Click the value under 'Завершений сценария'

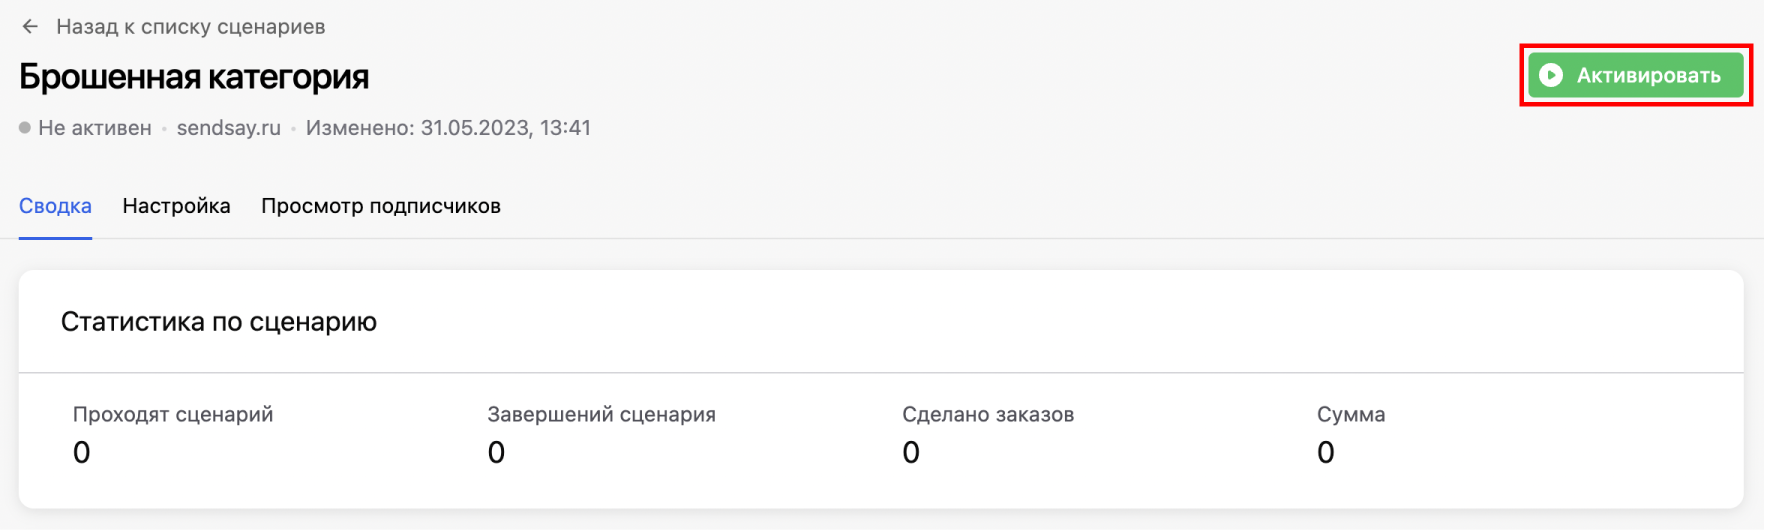pos(496,453)
